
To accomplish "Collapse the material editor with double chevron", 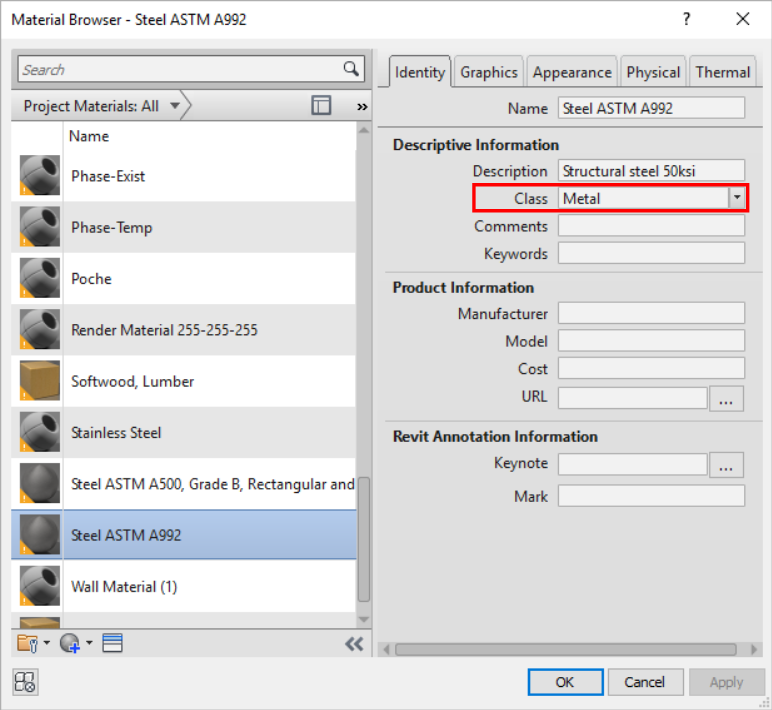I will (354, 644).
